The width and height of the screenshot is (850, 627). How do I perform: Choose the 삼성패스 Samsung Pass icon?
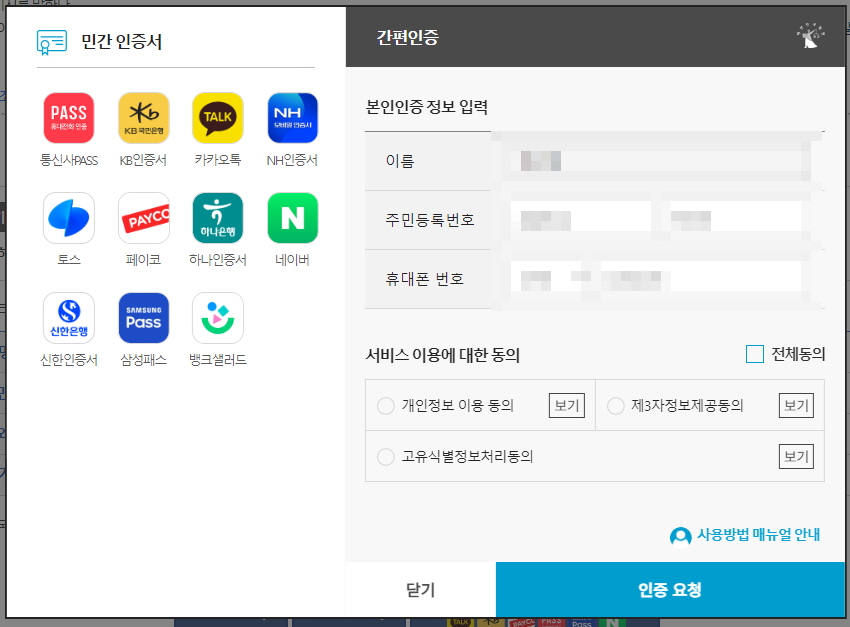click(x=144, y=318)
